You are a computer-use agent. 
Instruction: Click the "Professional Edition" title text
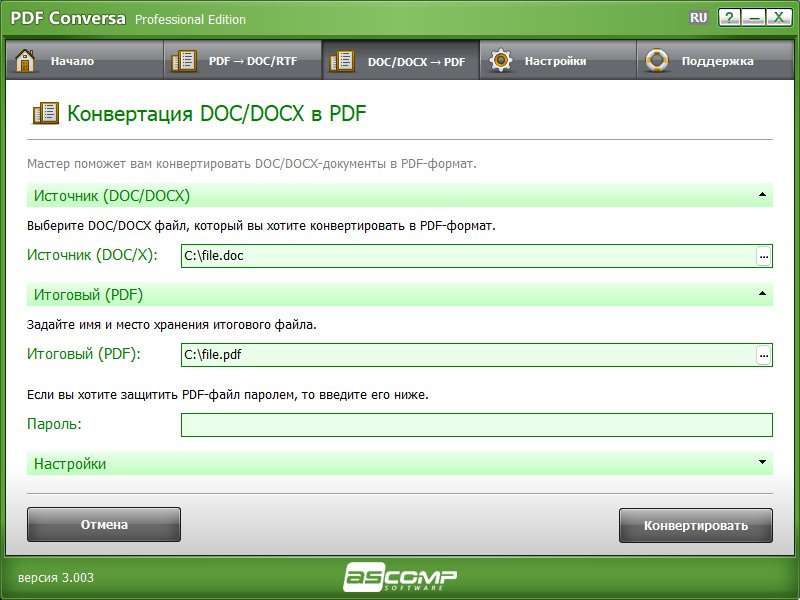(x=190, y=19)
